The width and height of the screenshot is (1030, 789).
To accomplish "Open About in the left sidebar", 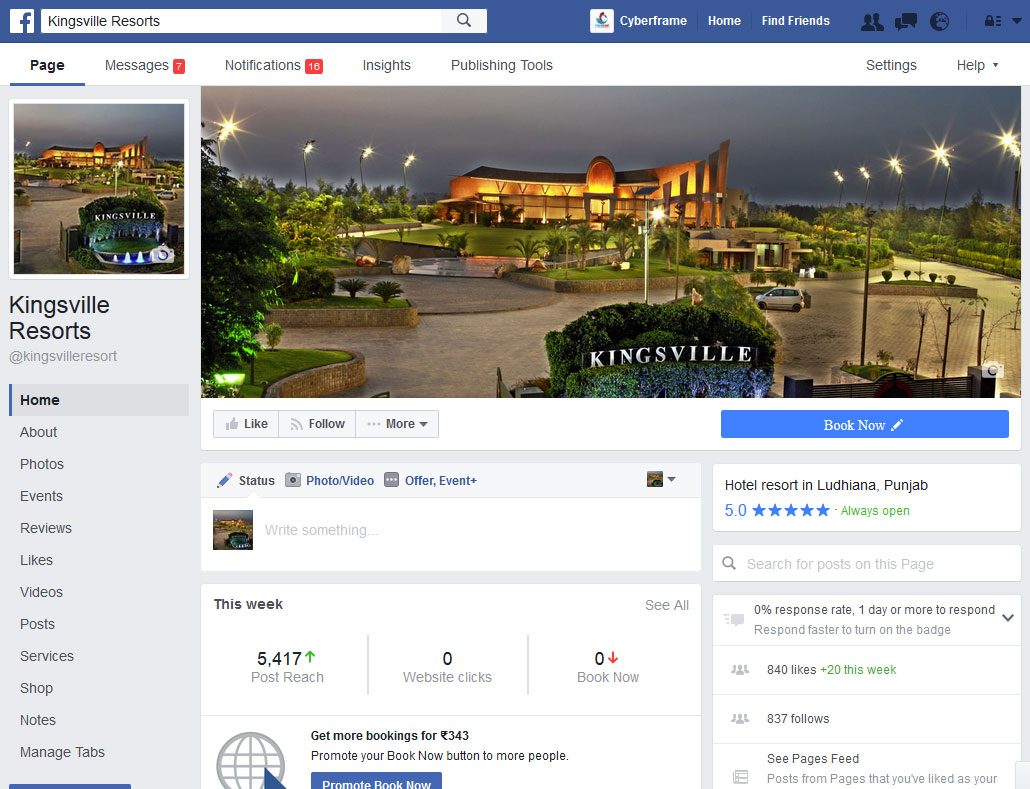I will point(38,432).
